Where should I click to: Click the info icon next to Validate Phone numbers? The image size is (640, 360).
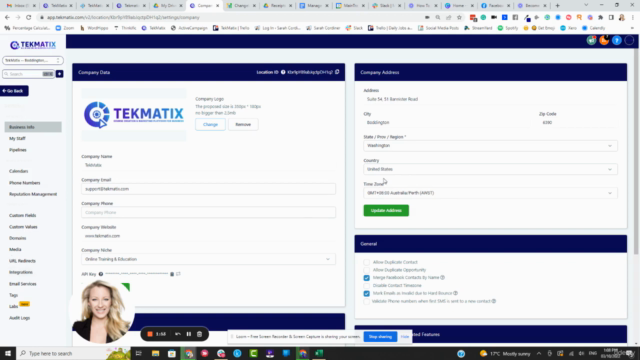coord(494,301)
